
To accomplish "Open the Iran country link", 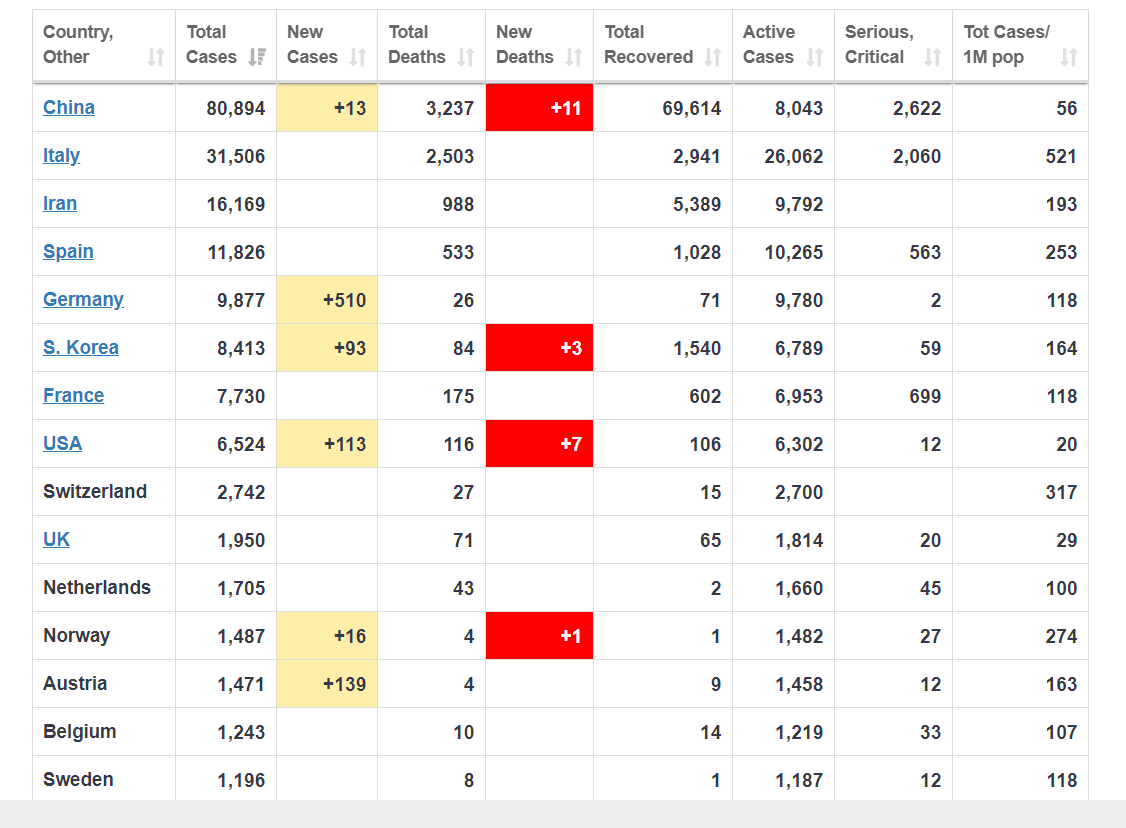I will [x=60, y=204].
